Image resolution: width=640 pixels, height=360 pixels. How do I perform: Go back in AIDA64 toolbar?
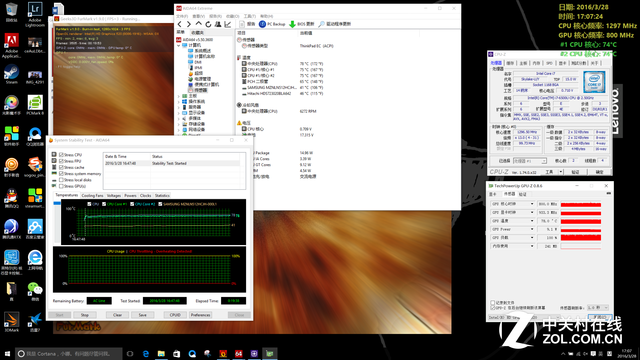tap(180, 24)
